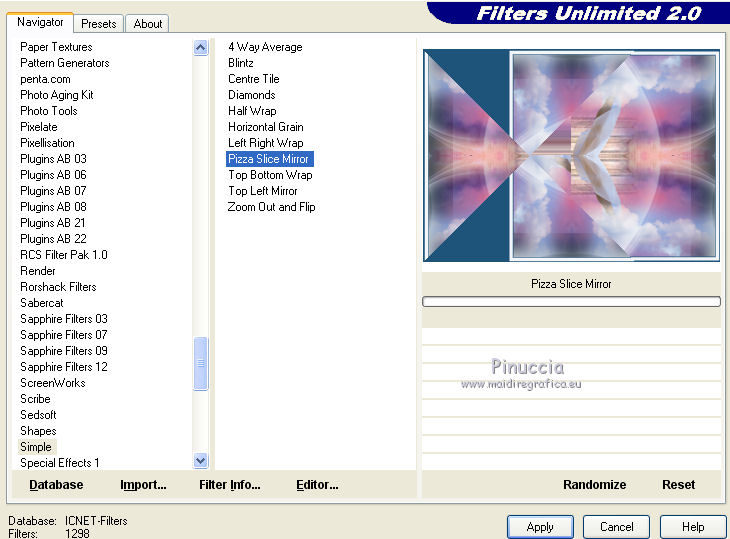Click the Cancel button
The image size is (730, 539).
click(x=616, y=527)
